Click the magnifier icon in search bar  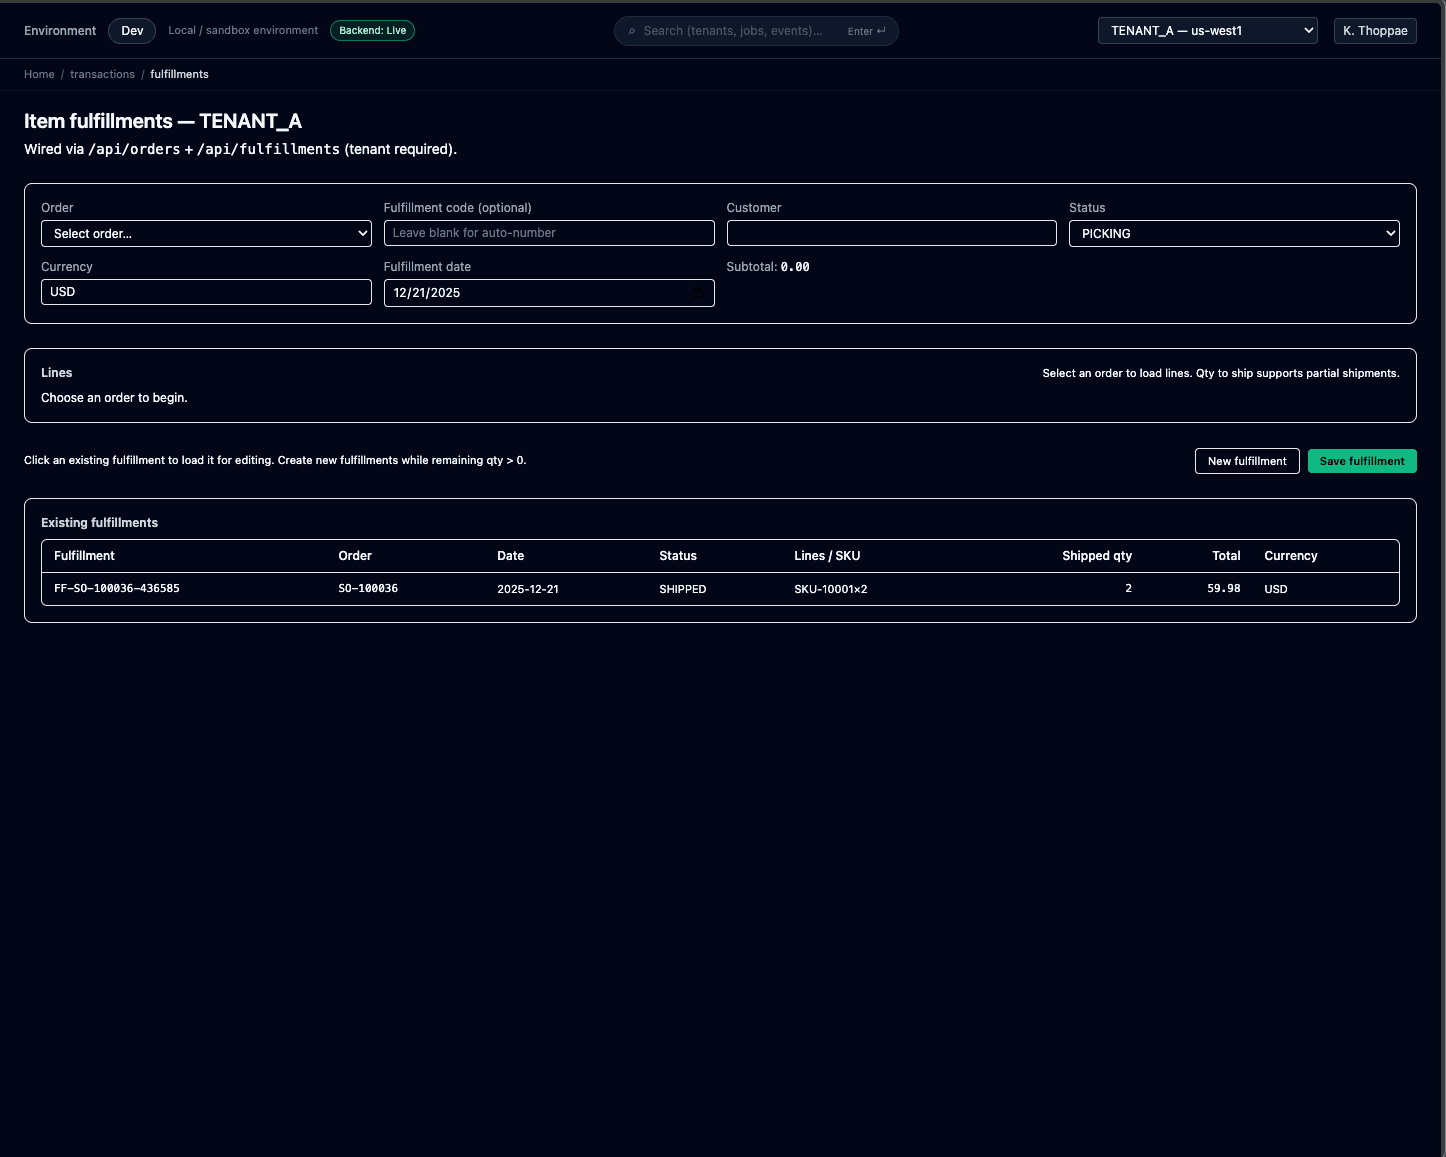(x=632, y=31)
